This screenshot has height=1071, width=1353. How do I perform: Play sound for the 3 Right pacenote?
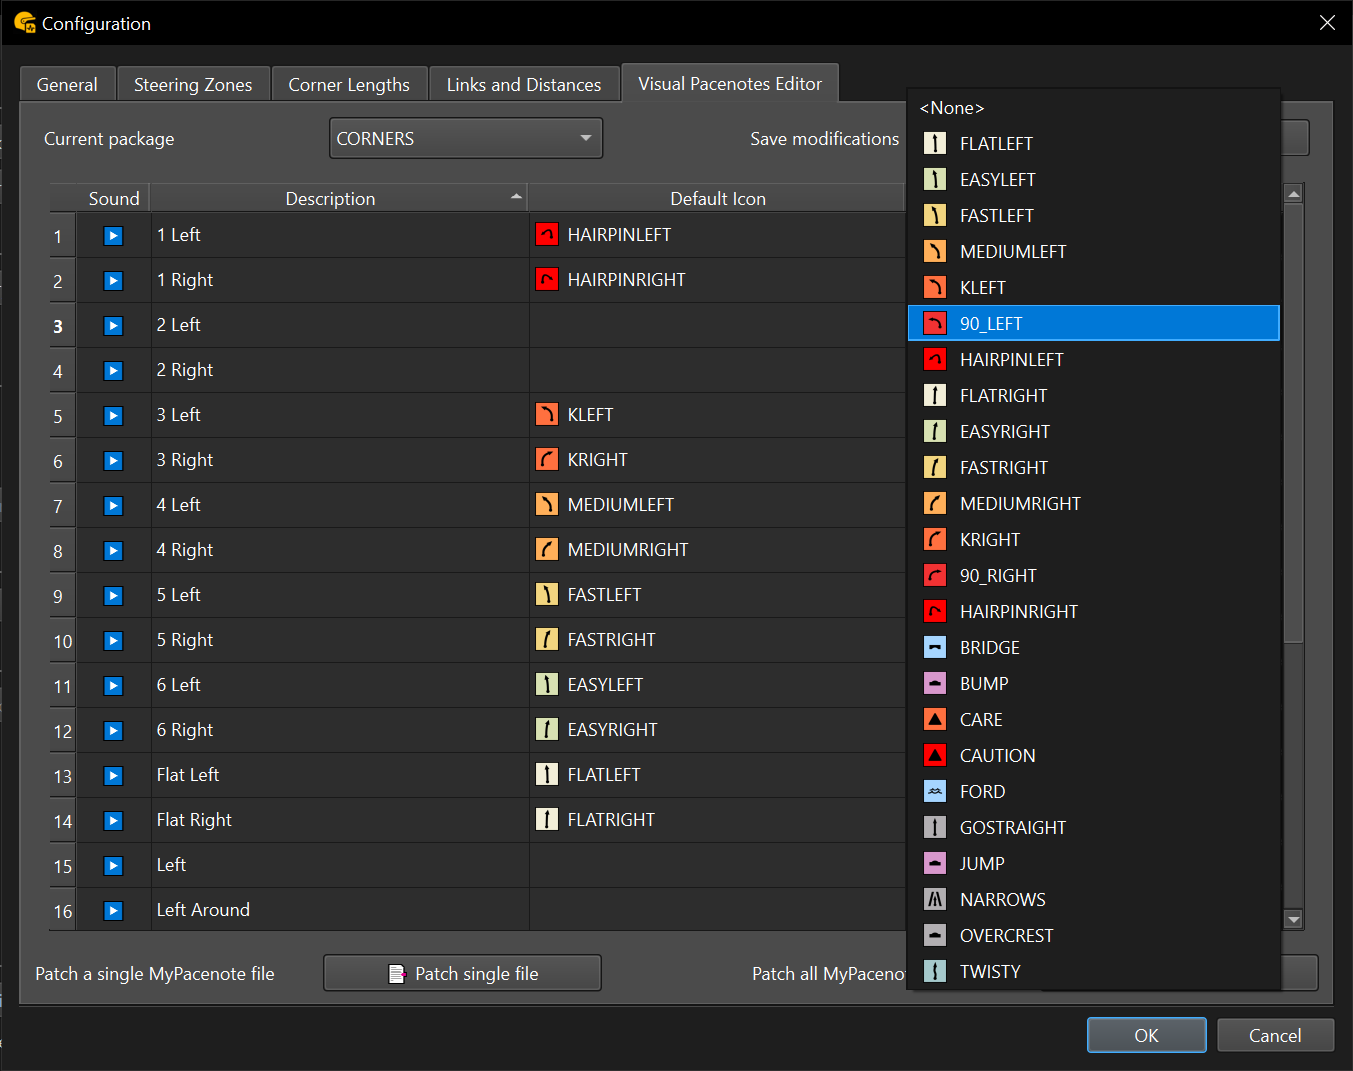pyautogui.click(x=113, y=461)
